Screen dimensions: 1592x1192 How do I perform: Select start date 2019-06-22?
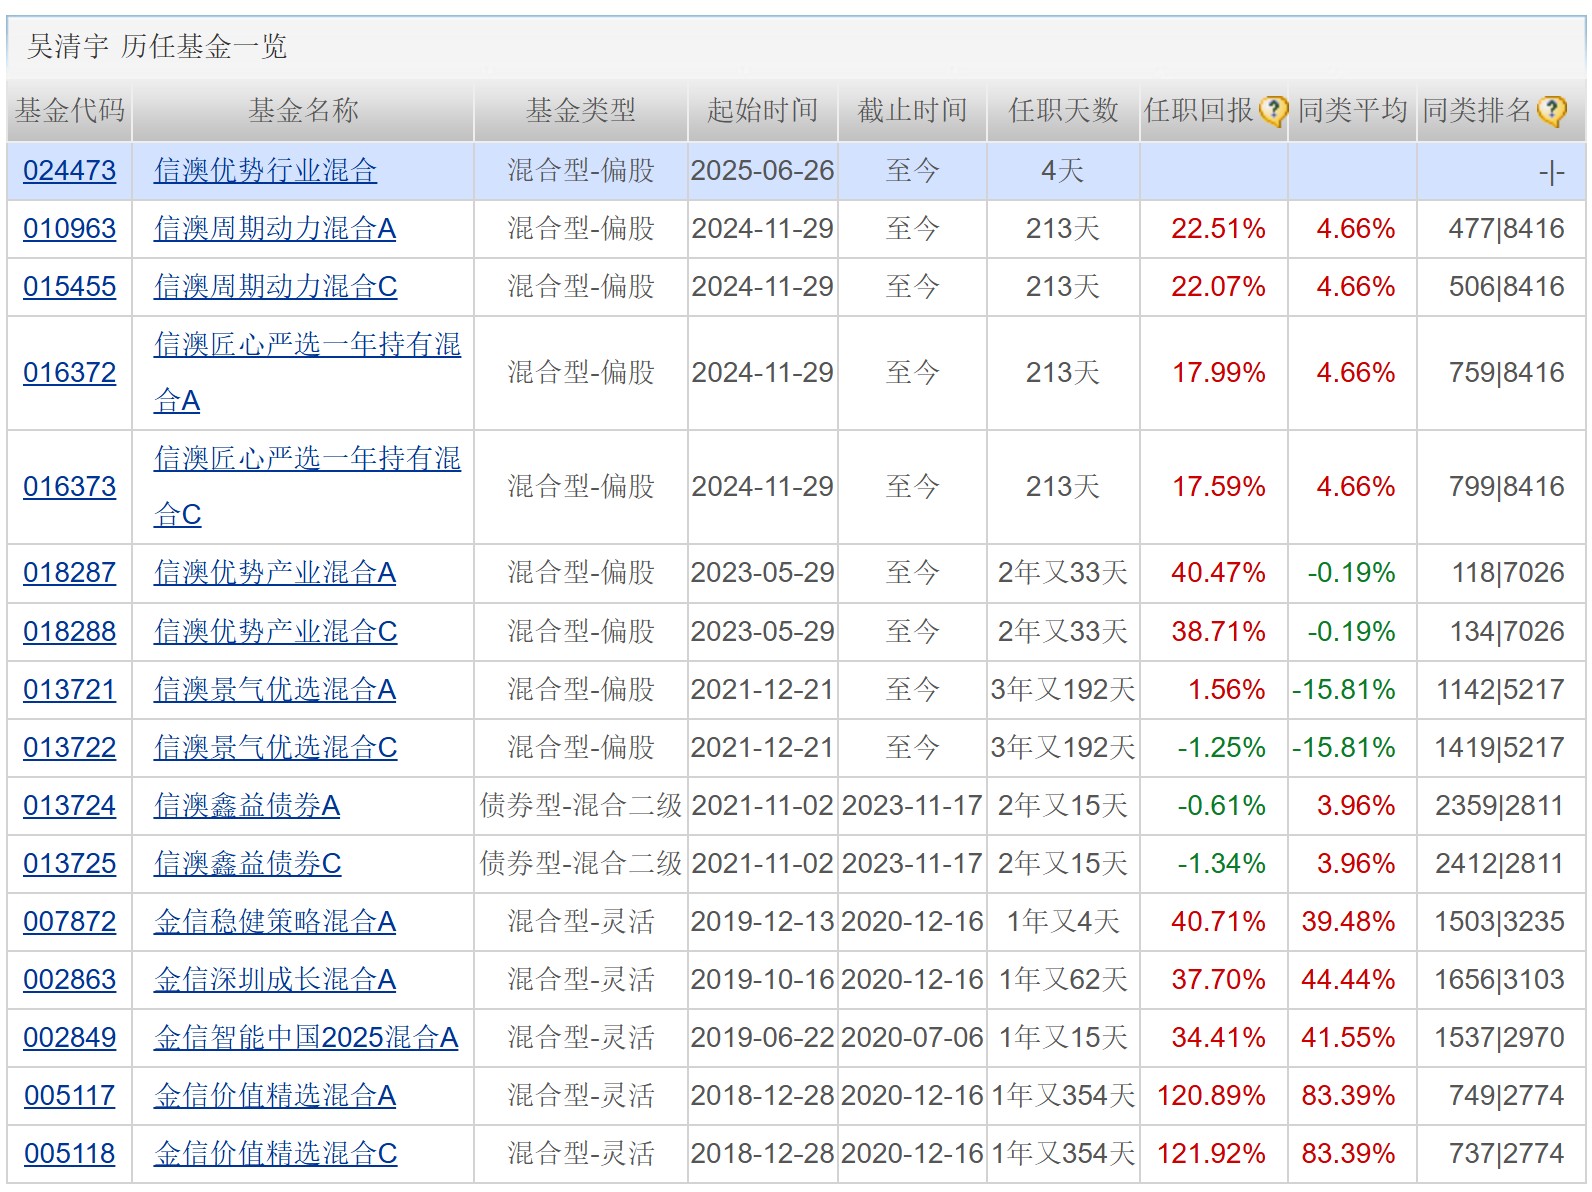coord(762,1038)
